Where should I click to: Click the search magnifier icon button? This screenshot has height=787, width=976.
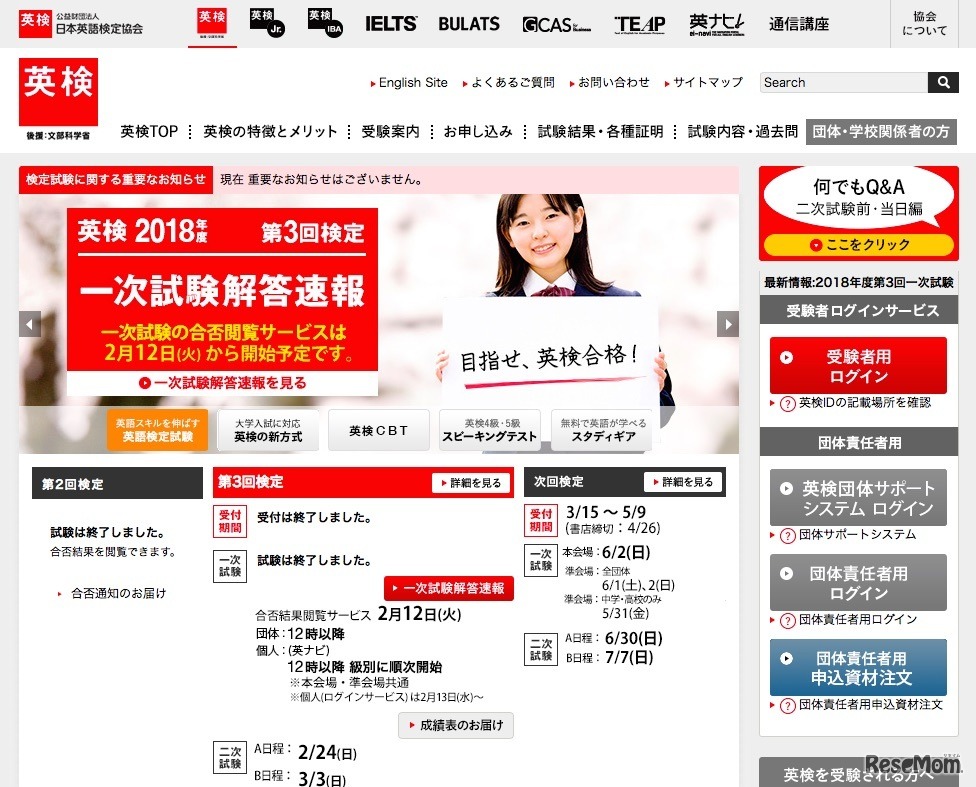[942, 82]
